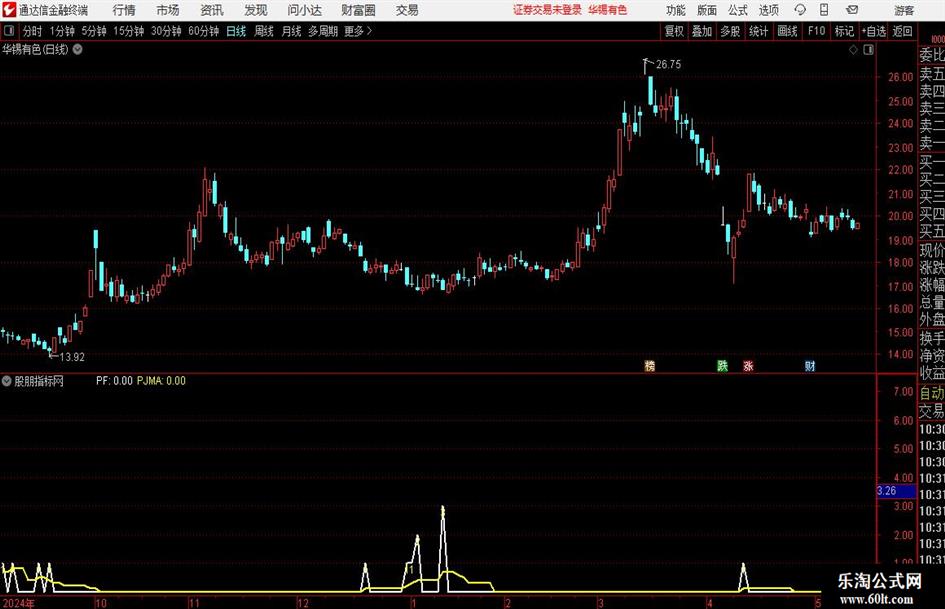Open the 选项 menu
The image size is (945, 609).
coord(769,10)
